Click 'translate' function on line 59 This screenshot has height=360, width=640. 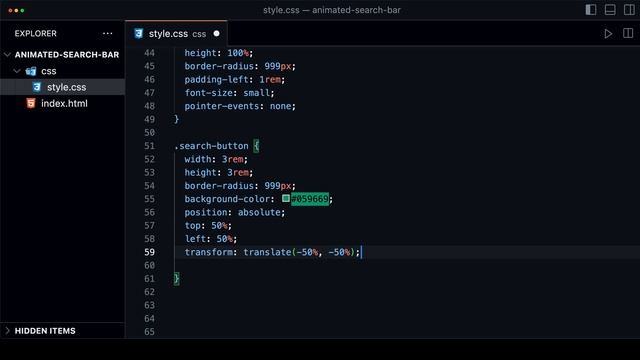click(x=267, y=252)
